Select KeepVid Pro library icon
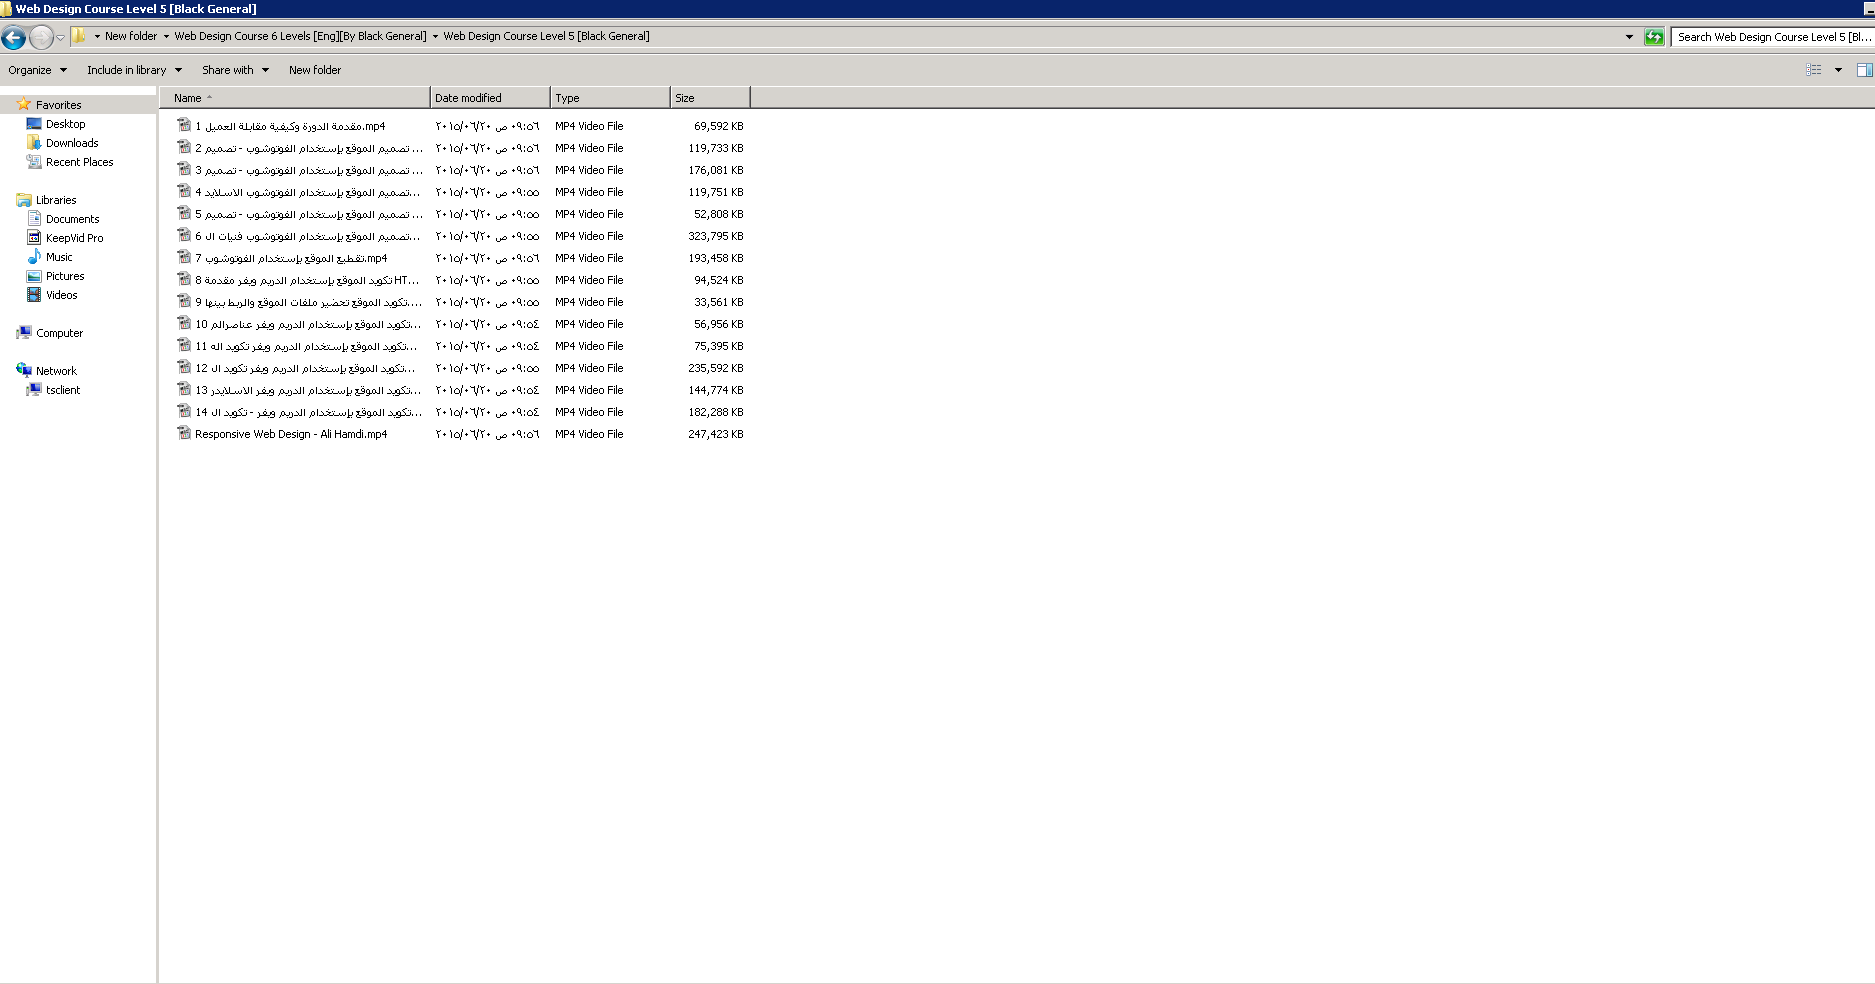The image size is (1875, 984). pyautogui.click(x=34, y=238)
